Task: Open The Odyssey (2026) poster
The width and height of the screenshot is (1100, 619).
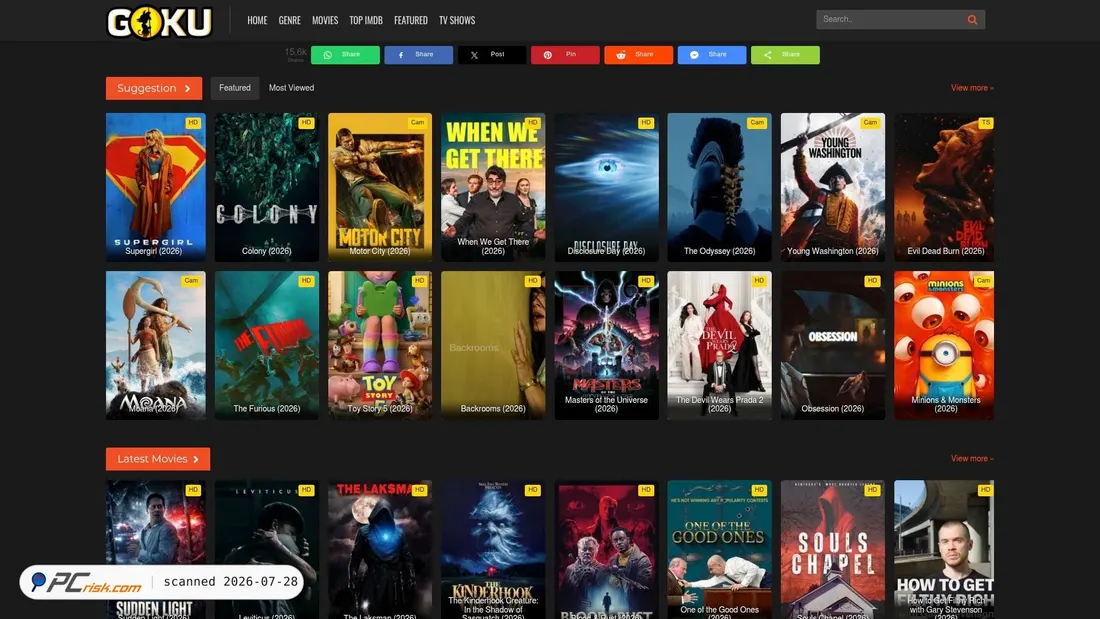Action: point(719,187)
